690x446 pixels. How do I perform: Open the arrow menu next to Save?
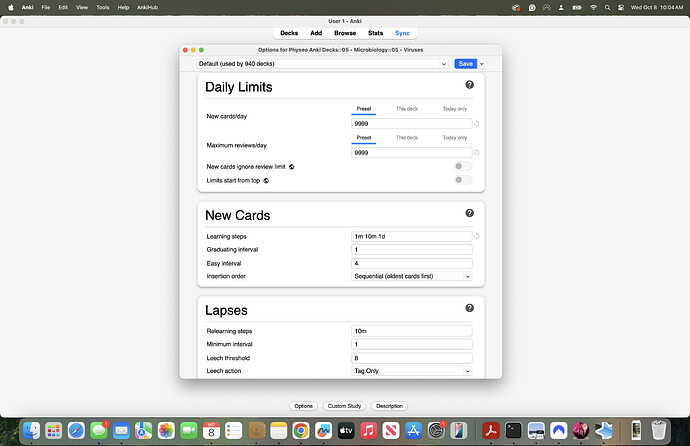tap(482, 64)
